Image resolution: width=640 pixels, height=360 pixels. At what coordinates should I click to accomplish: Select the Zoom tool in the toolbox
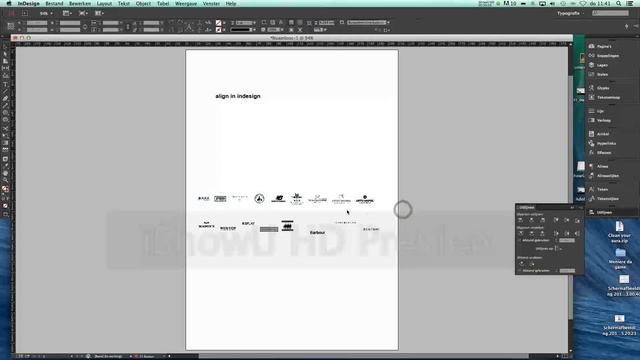click(5, 180)
